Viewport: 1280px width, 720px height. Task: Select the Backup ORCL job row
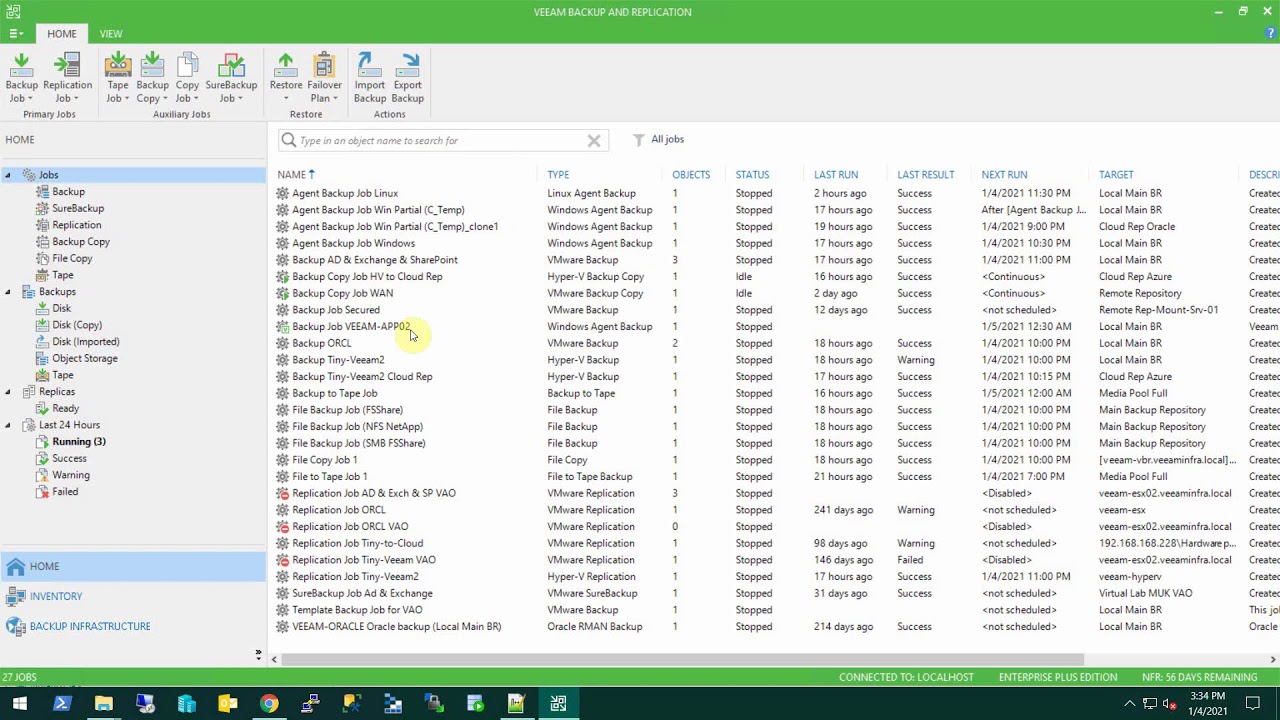(775, 343)
